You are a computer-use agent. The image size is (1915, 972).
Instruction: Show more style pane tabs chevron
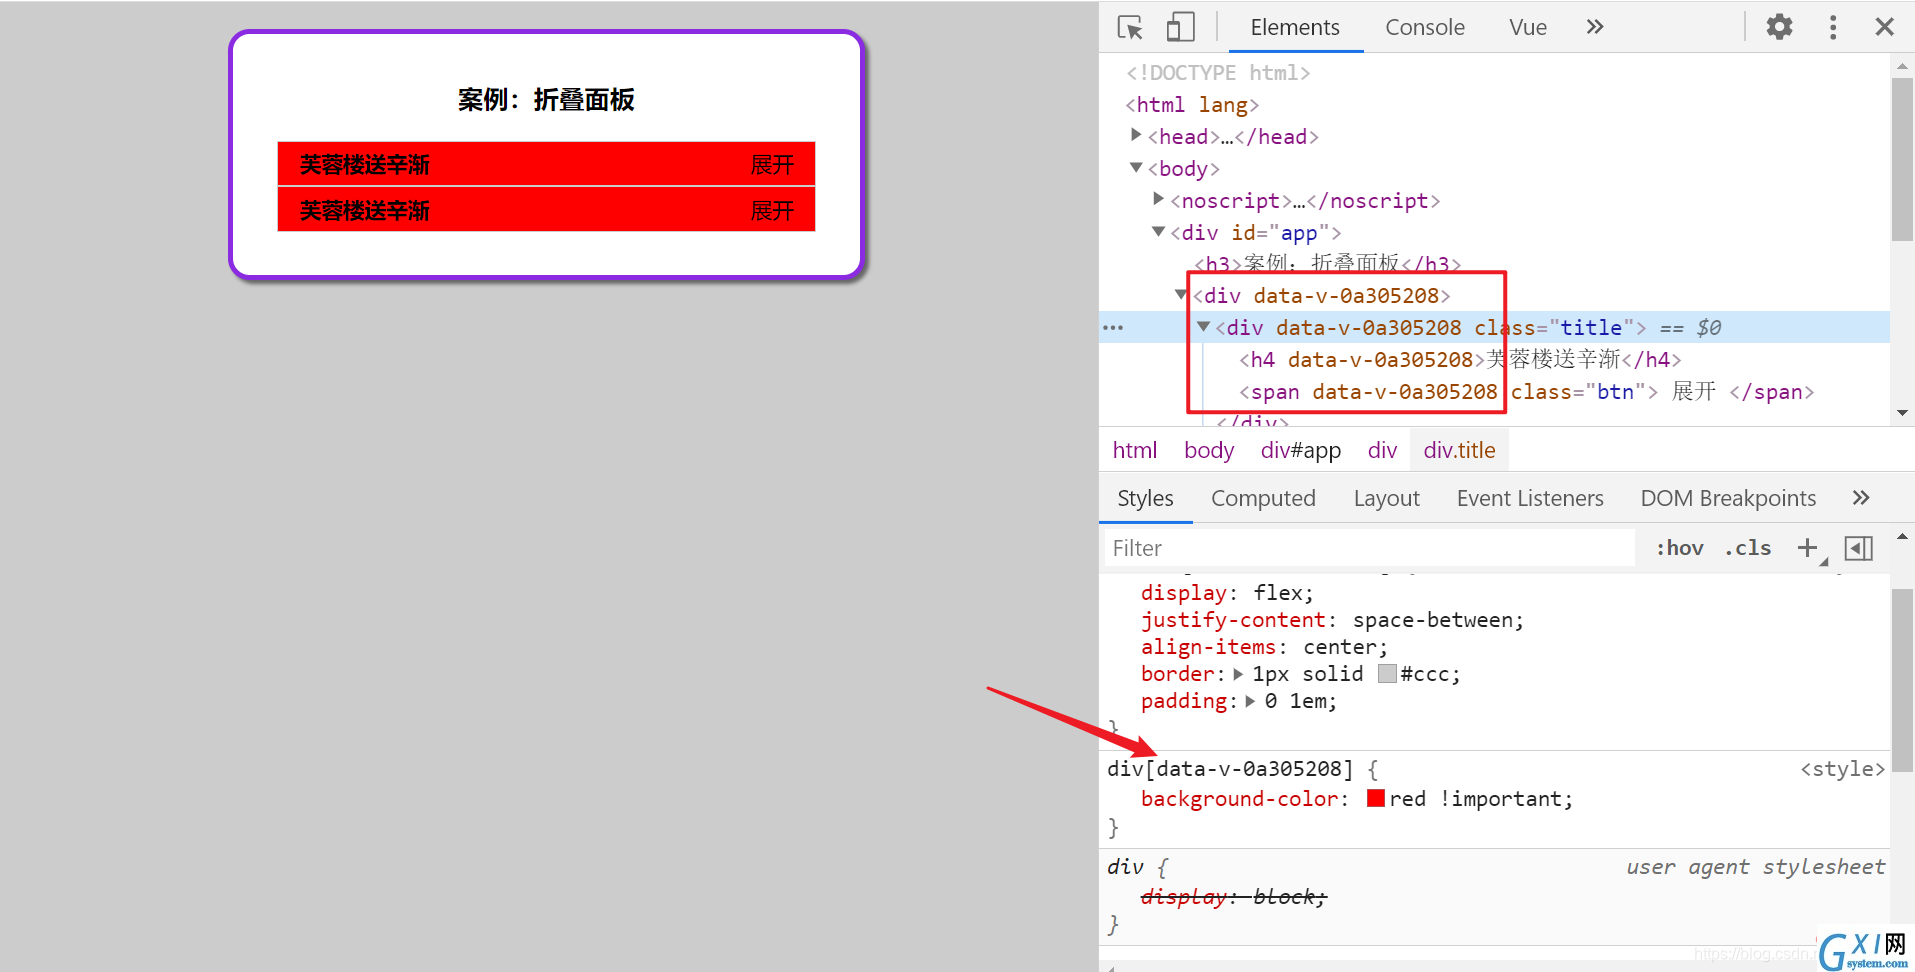pos(1861,497)
